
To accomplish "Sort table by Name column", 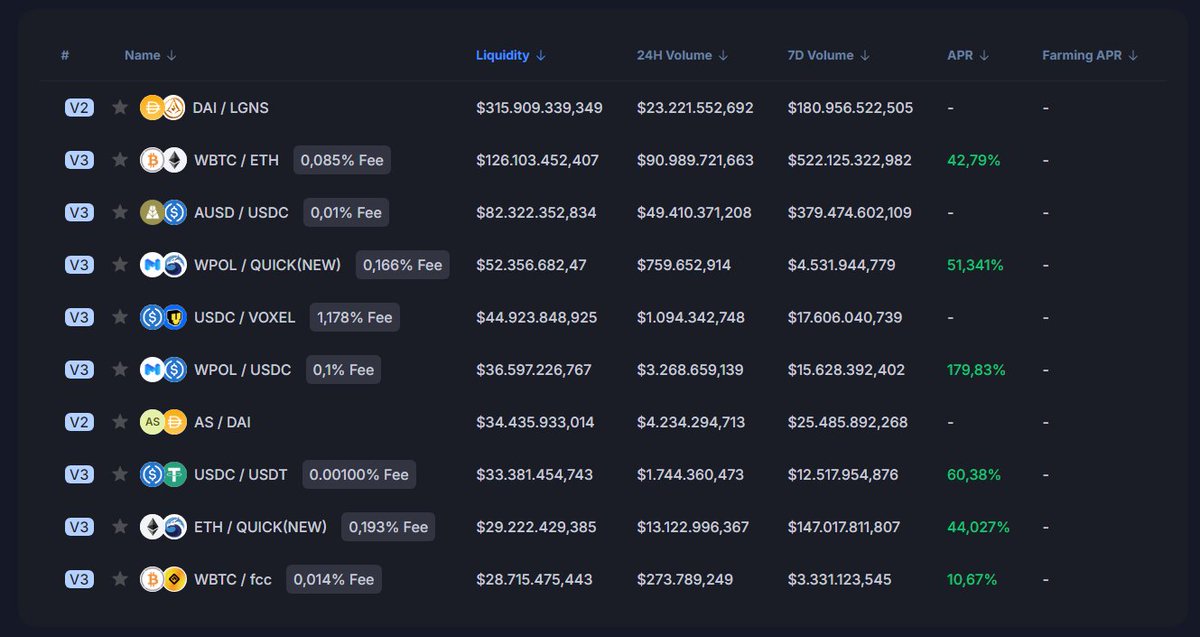I will 150,55.
